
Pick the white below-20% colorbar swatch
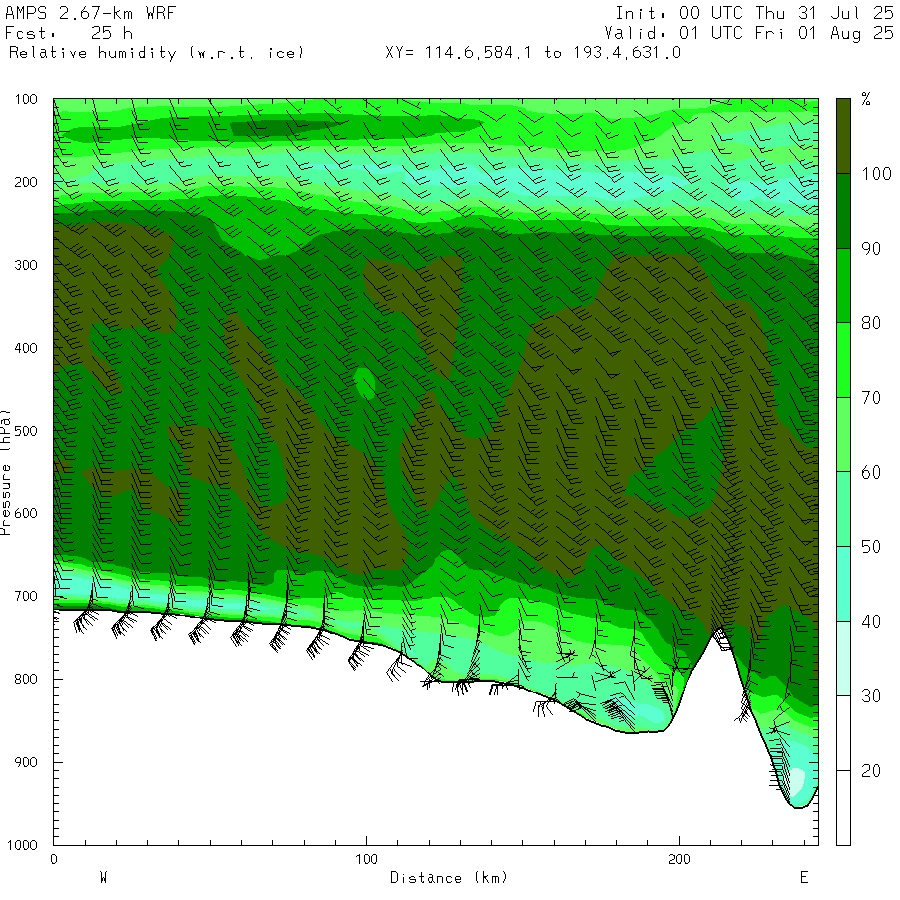[x=843, y=808]
